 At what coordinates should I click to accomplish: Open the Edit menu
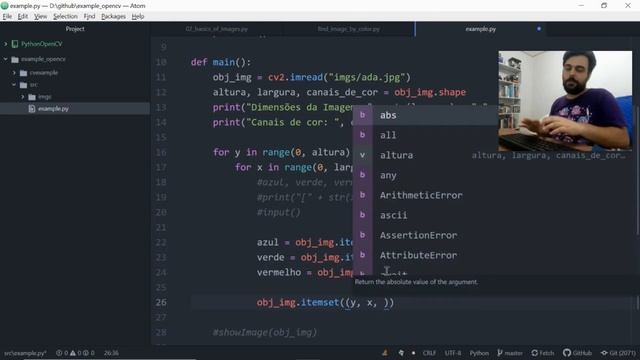[23, 16]
